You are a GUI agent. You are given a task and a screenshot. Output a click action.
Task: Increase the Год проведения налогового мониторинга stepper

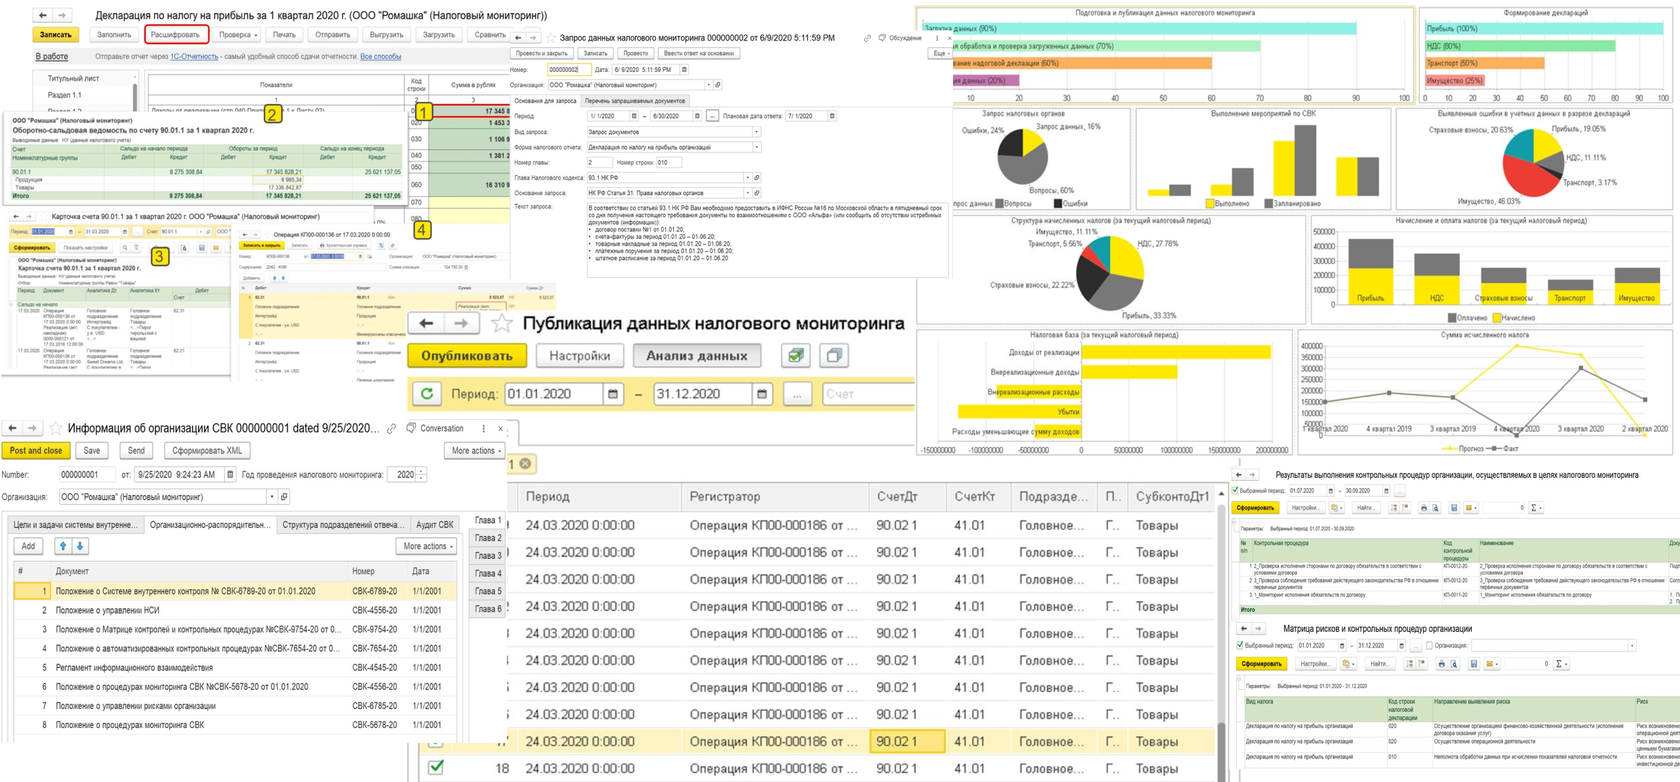click(x=421, y=472)
